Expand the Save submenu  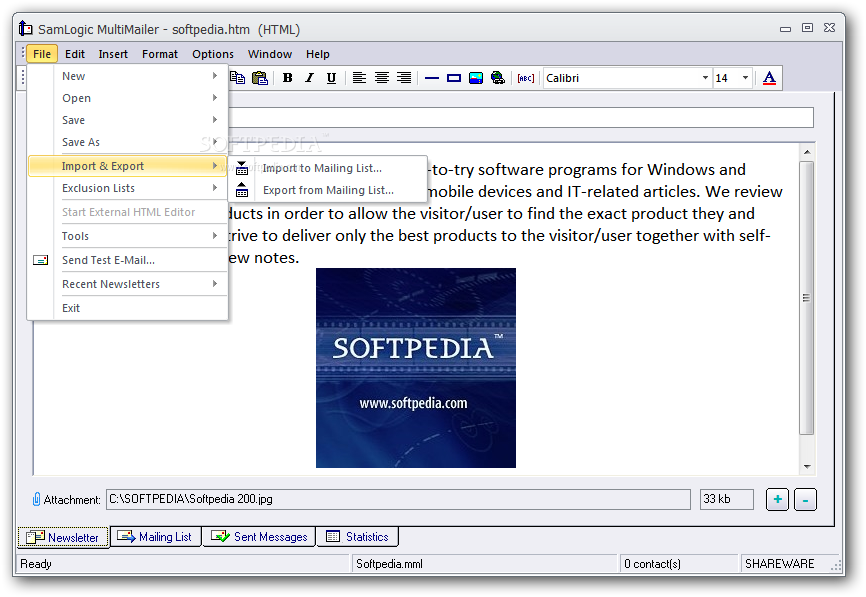128,120
